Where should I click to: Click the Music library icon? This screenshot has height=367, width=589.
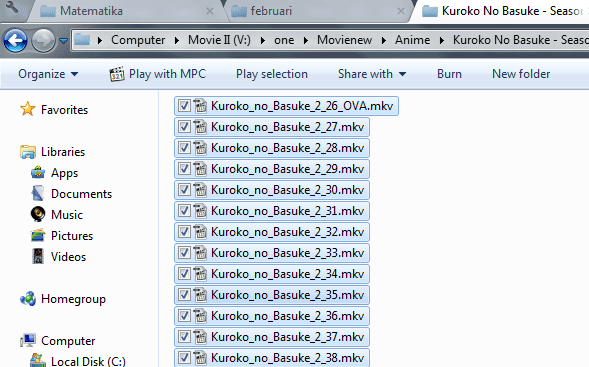pos(38,214)
